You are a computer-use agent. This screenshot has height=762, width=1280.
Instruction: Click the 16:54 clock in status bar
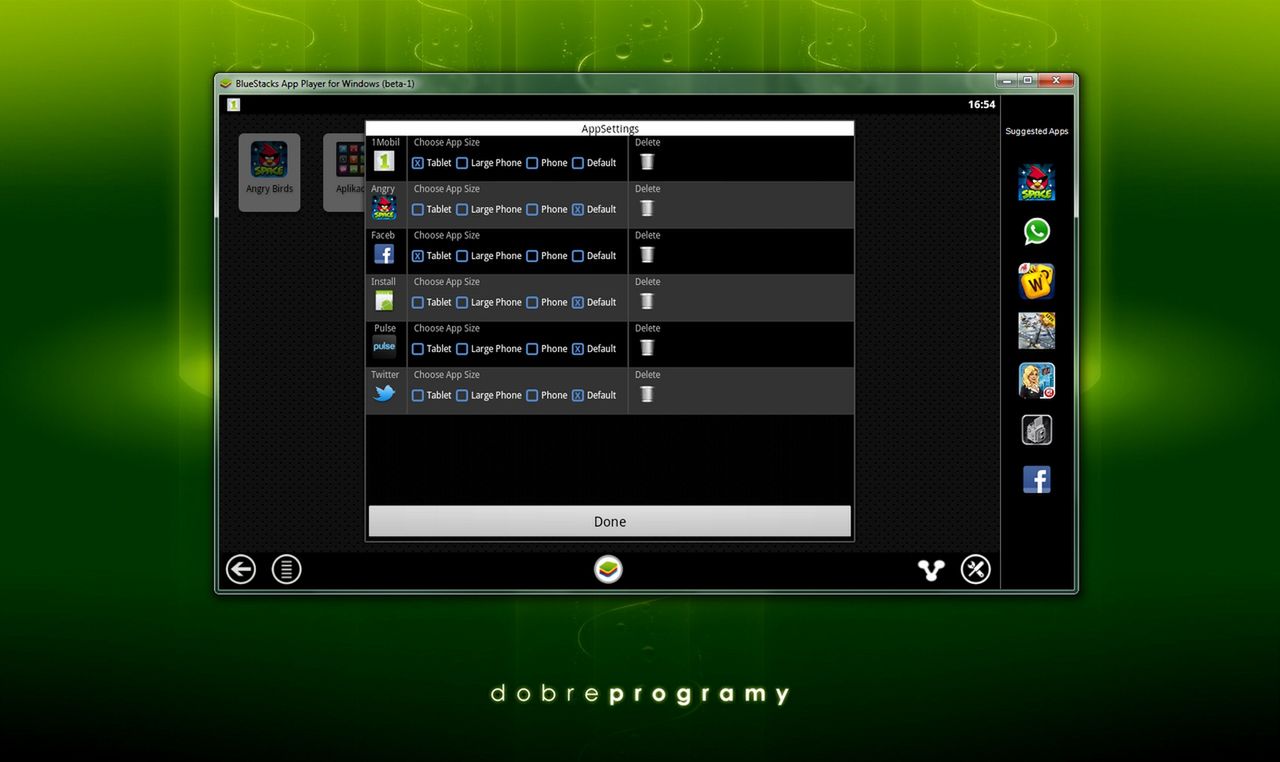coord(981,104)
